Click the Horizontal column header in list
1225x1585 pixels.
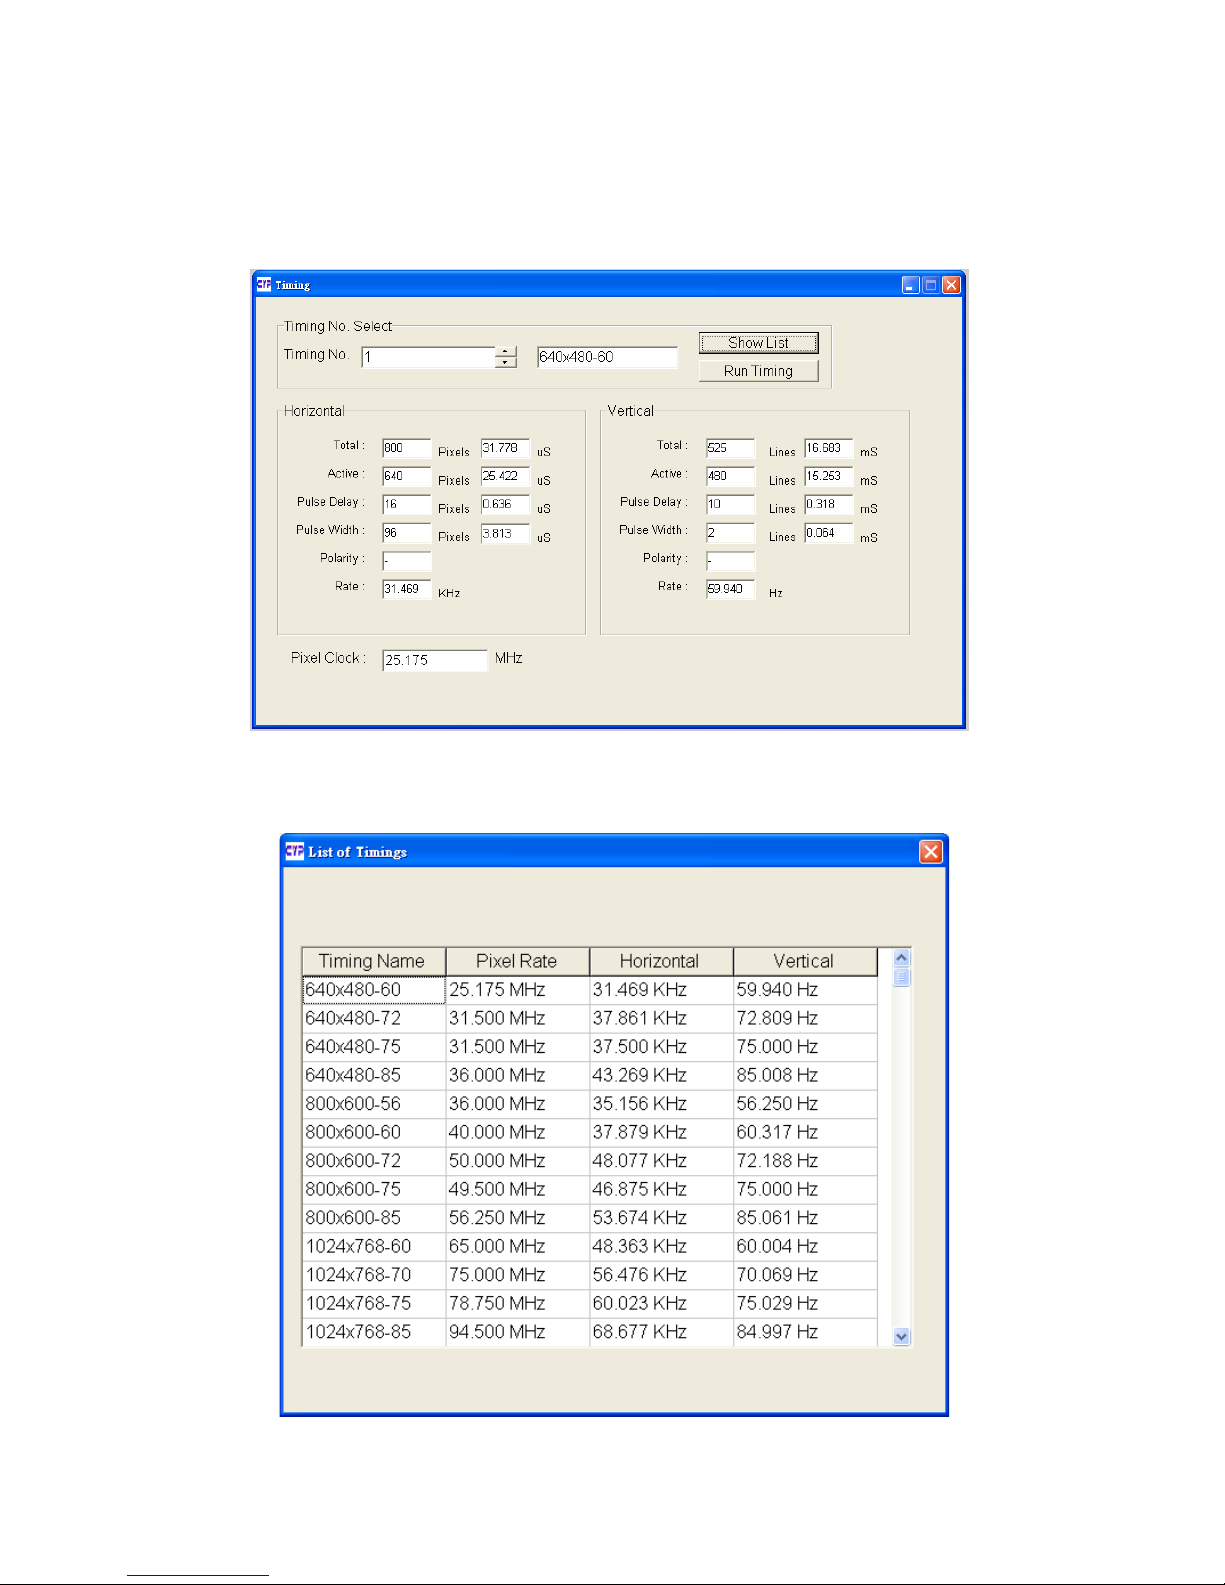pyautogui.click(x=661, y=961)
